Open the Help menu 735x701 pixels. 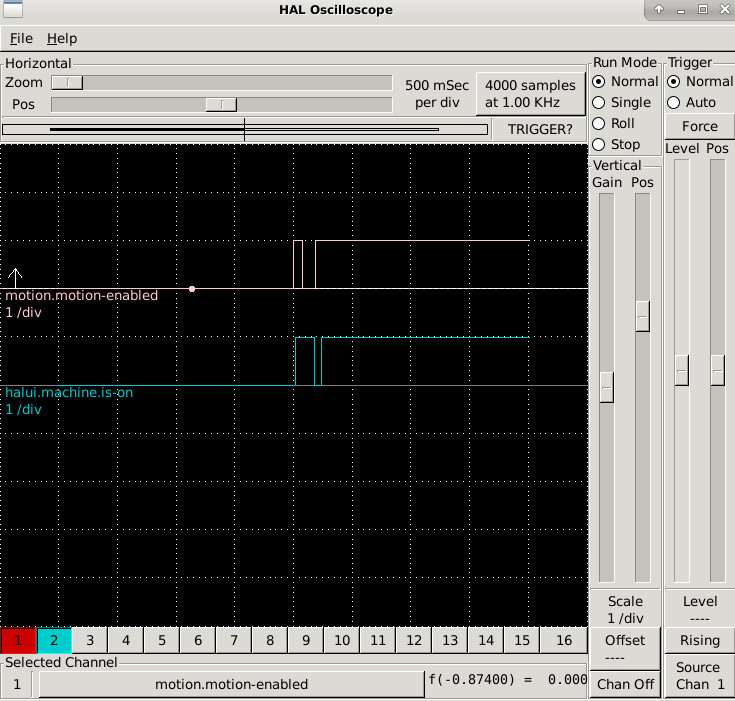[62, 38]
